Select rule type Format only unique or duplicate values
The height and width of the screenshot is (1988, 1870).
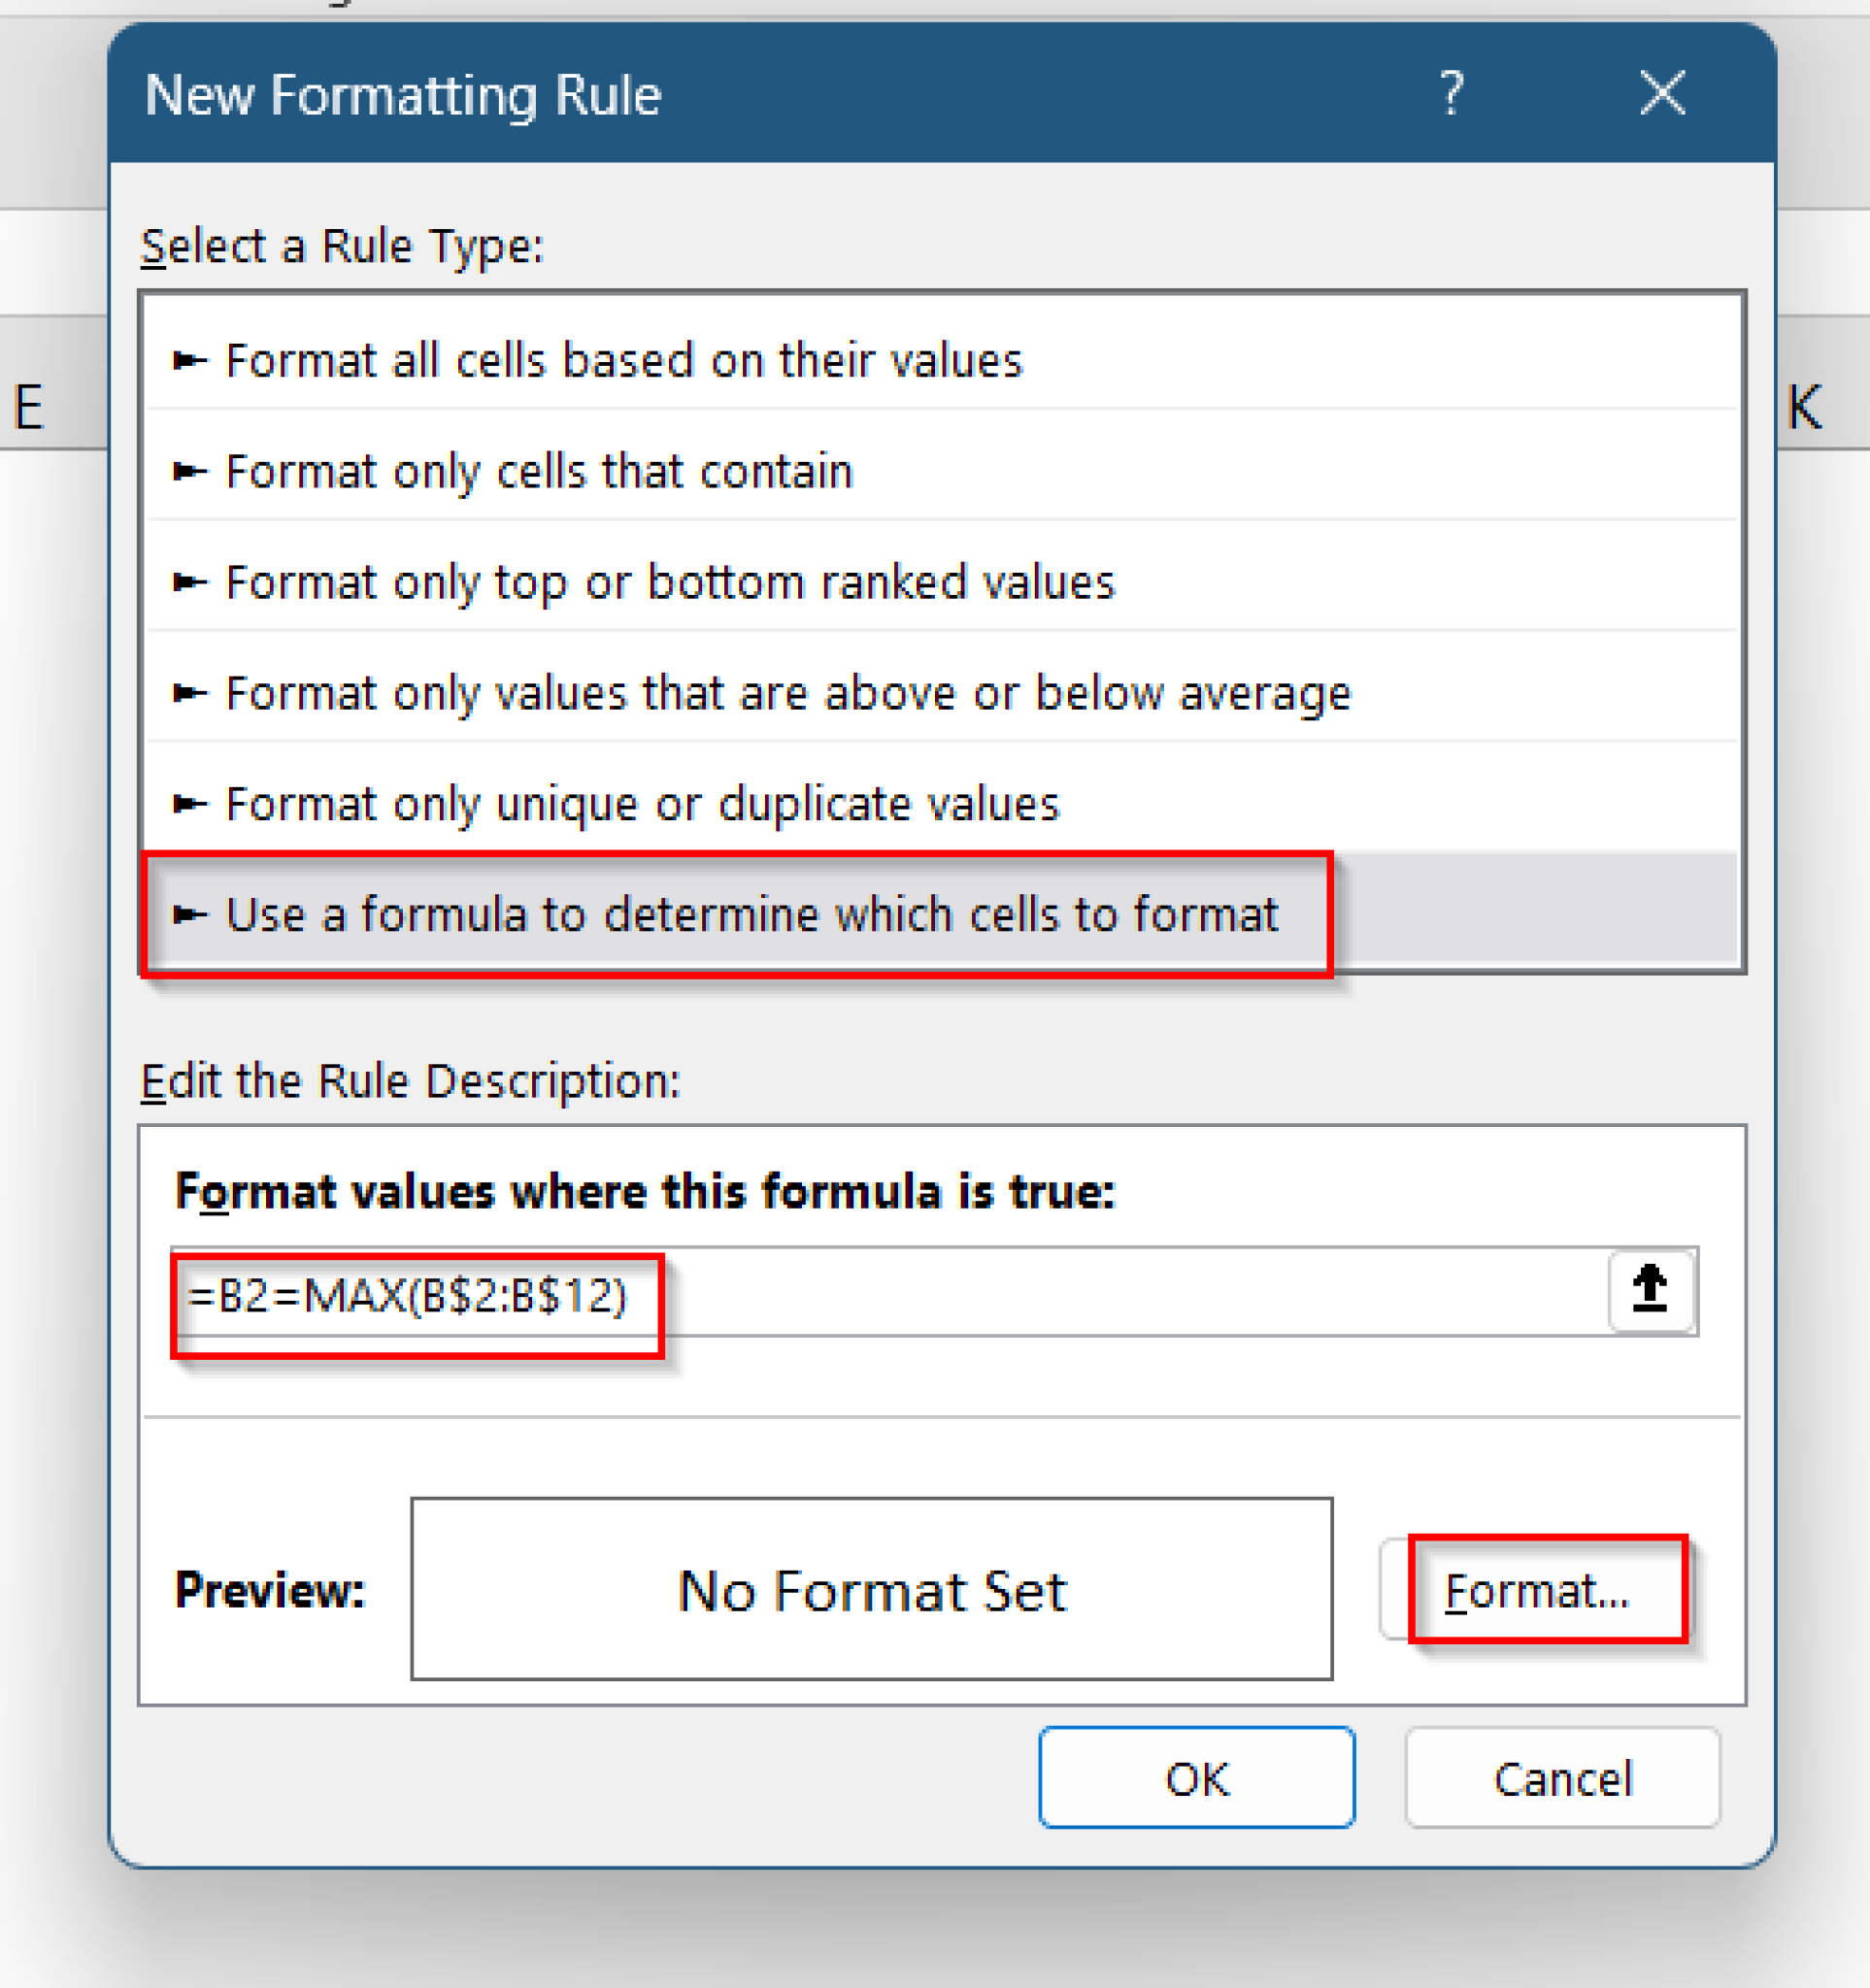(x=643, y=803)
